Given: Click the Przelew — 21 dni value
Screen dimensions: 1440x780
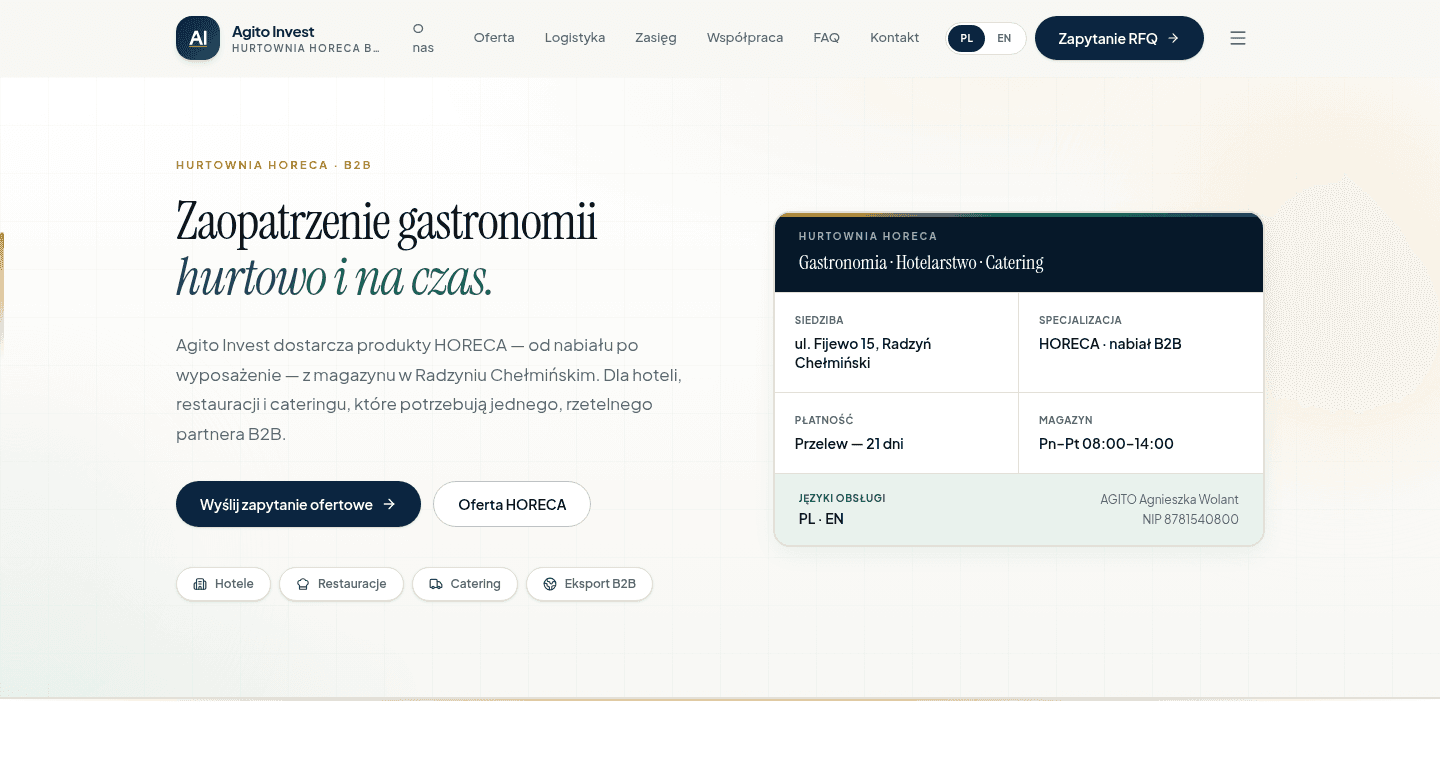Looking at the screenshot, I should (849, 444).
